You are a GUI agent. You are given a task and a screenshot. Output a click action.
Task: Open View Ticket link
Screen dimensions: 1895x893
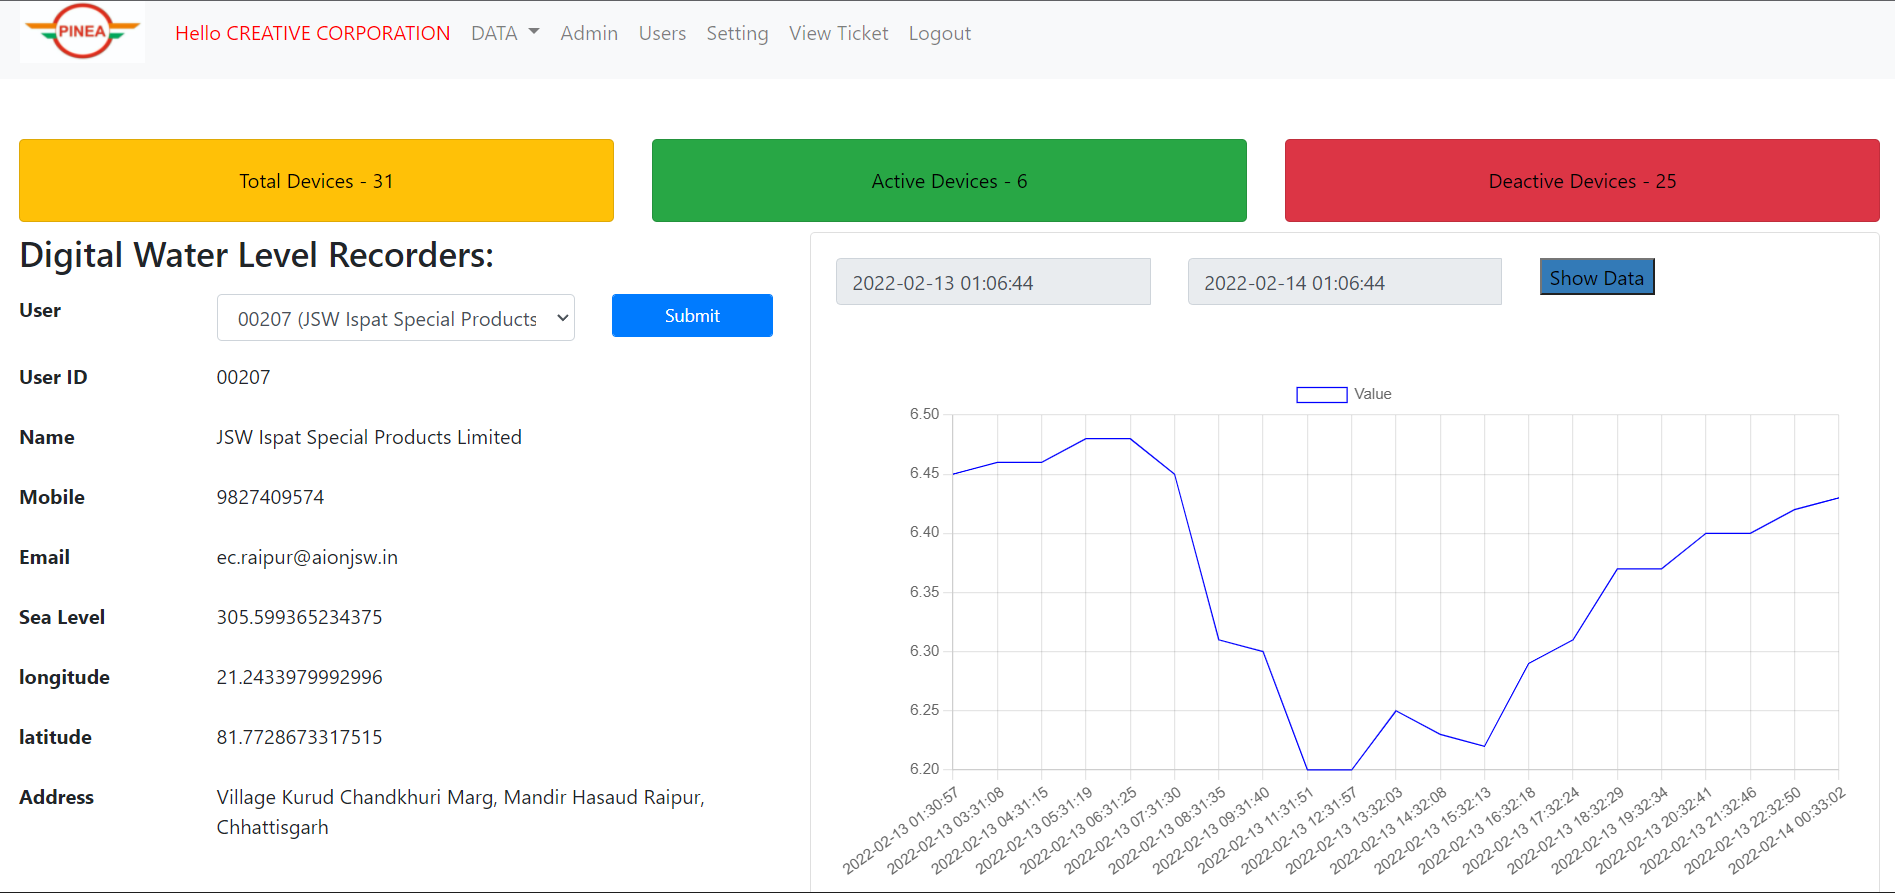[x=838, y=33]
